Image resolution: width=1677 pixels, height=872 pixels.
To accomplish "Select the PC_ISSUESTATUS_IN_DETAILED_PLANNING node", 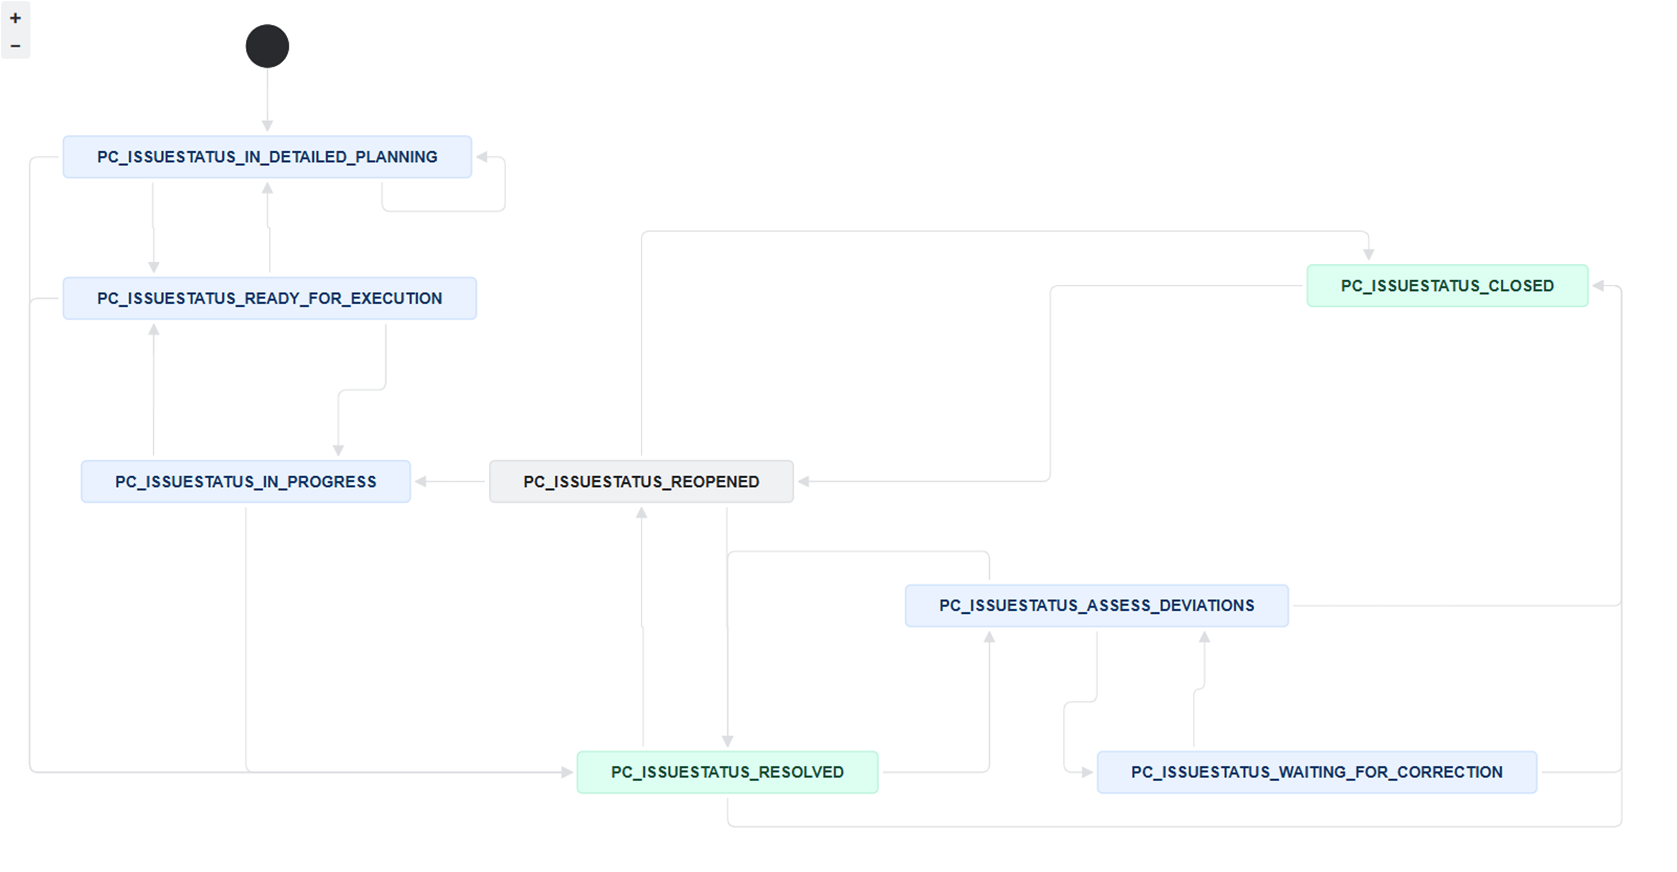I will (x=267, y=157).
